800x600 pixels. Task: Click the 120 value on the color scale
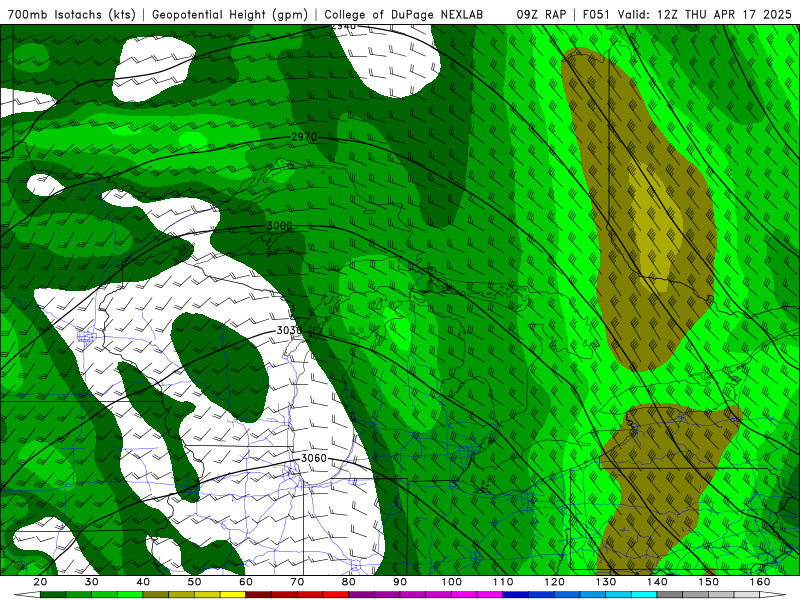click(554, 582)
